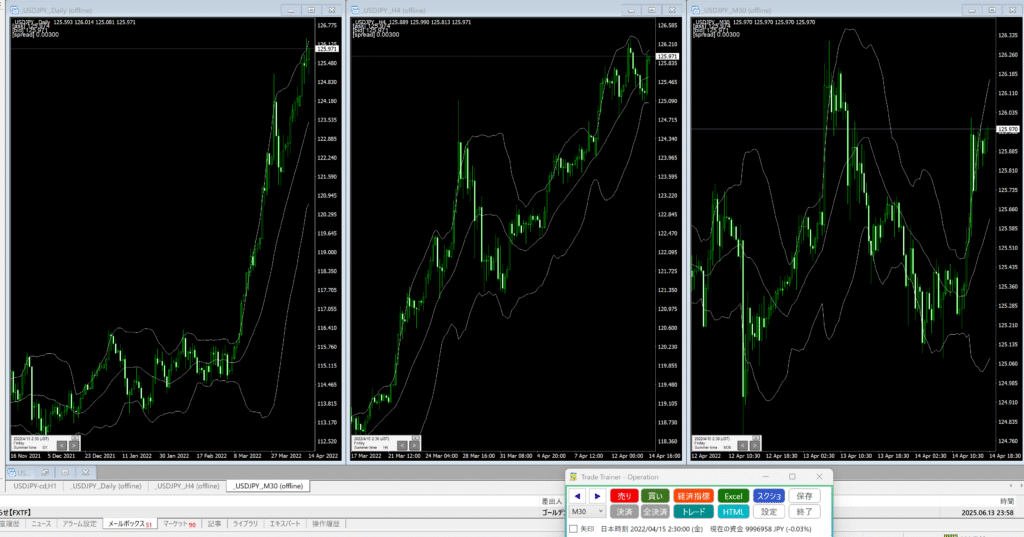The width and height of the screenshot is (1024, 537).
Task: Maximize the _USDJPY_H4 chart window
Action: [652, 10]
